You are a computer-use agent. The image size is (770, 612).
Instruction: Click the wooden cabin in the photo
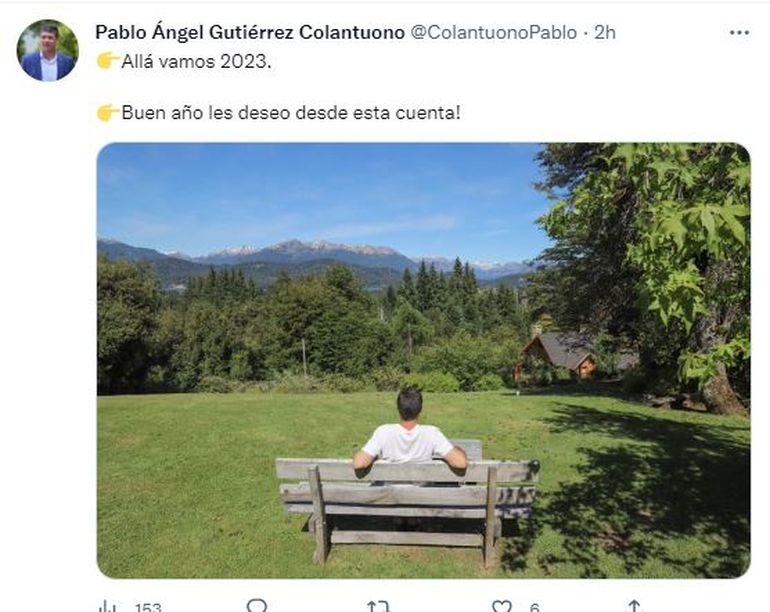[x=560, y=355]
